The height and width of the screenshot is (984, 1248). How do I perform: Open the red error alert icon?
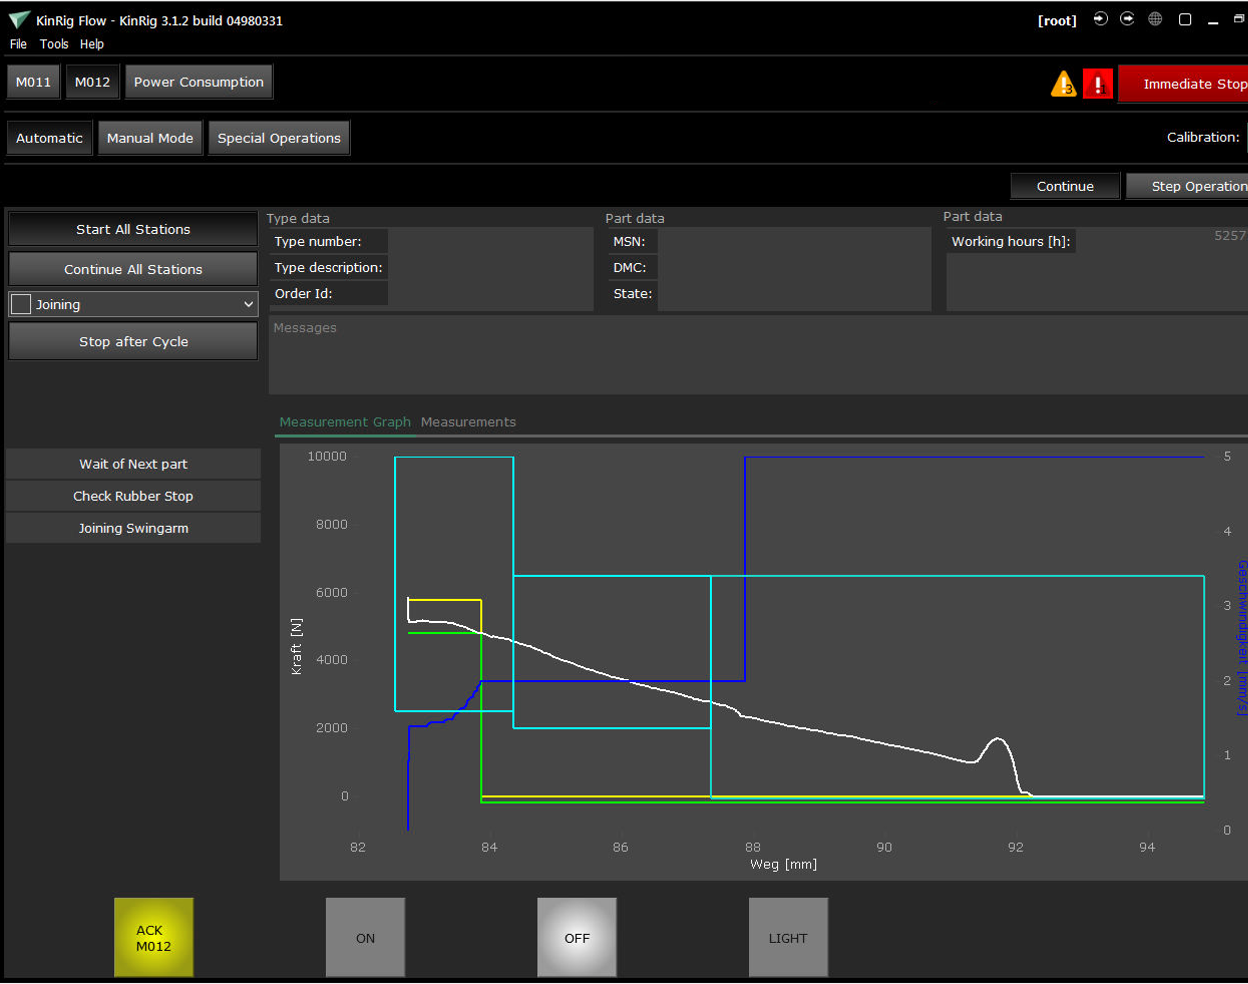click(1097, 84)
